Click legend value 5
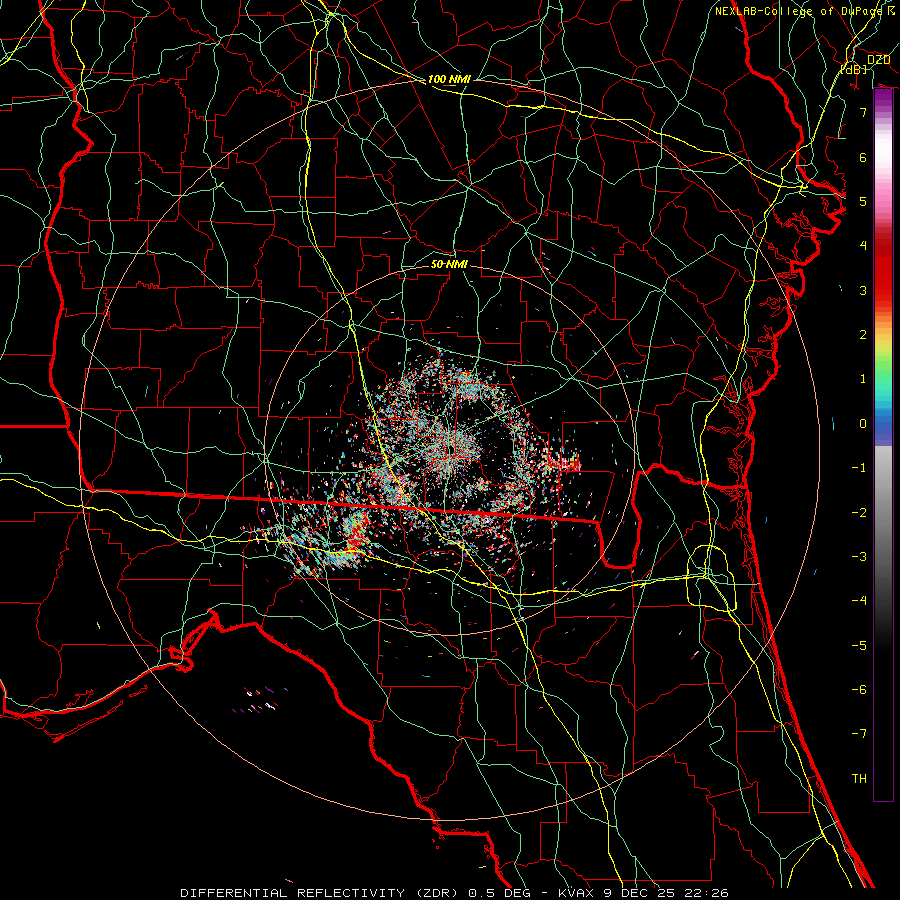Image resolution: width=900 pixels, height=900 pixels. tap(863, 201)
